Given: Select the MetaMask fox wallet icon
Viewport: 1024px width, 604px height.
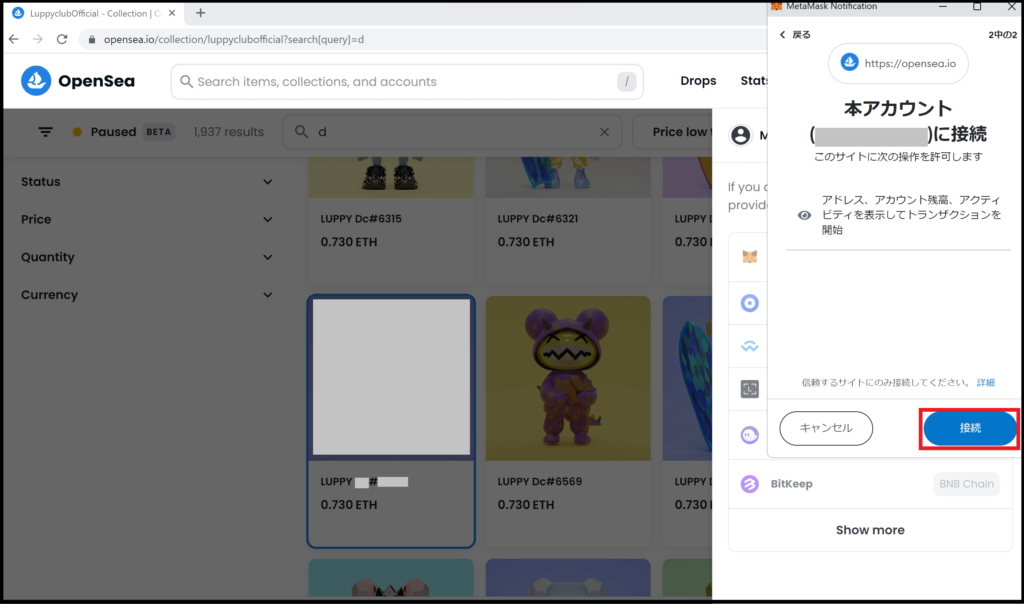Looking at the screenshot, I should (750, 257).
